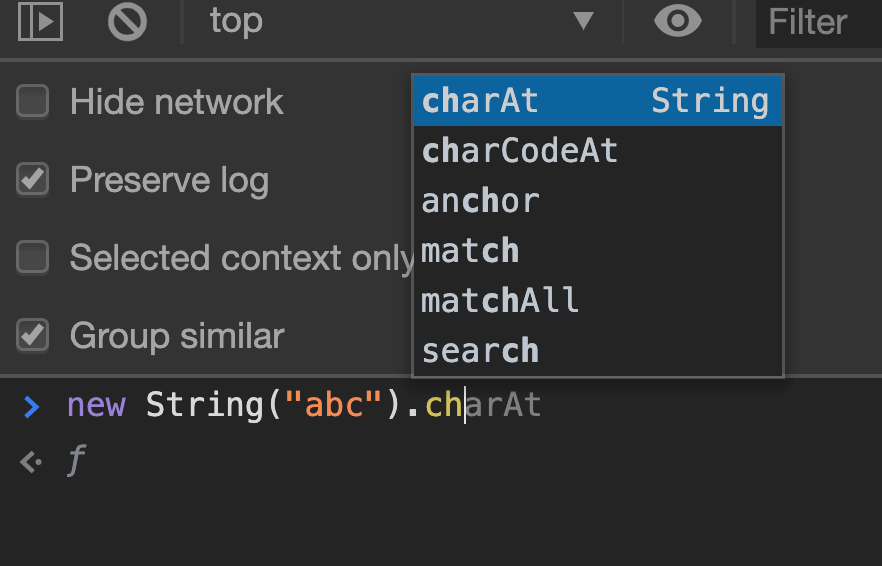This screenshot has width=882, height=566.
Task: Enable the Hide network checkbox
Action: click(x=33, y=101)
